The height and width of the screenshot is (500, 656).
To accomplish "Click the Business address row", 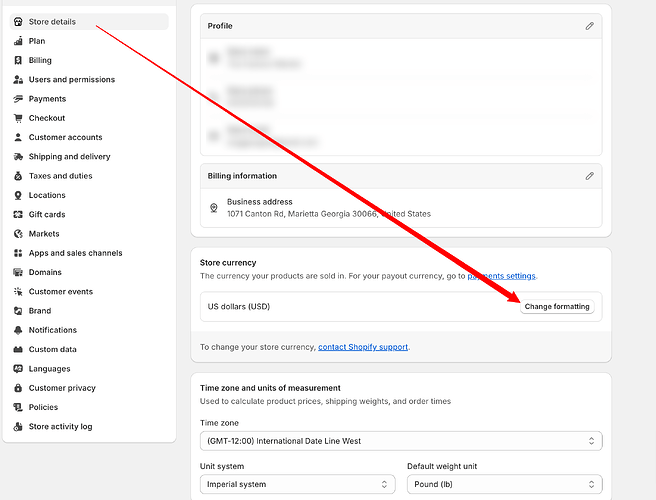I will click(328, 208).
